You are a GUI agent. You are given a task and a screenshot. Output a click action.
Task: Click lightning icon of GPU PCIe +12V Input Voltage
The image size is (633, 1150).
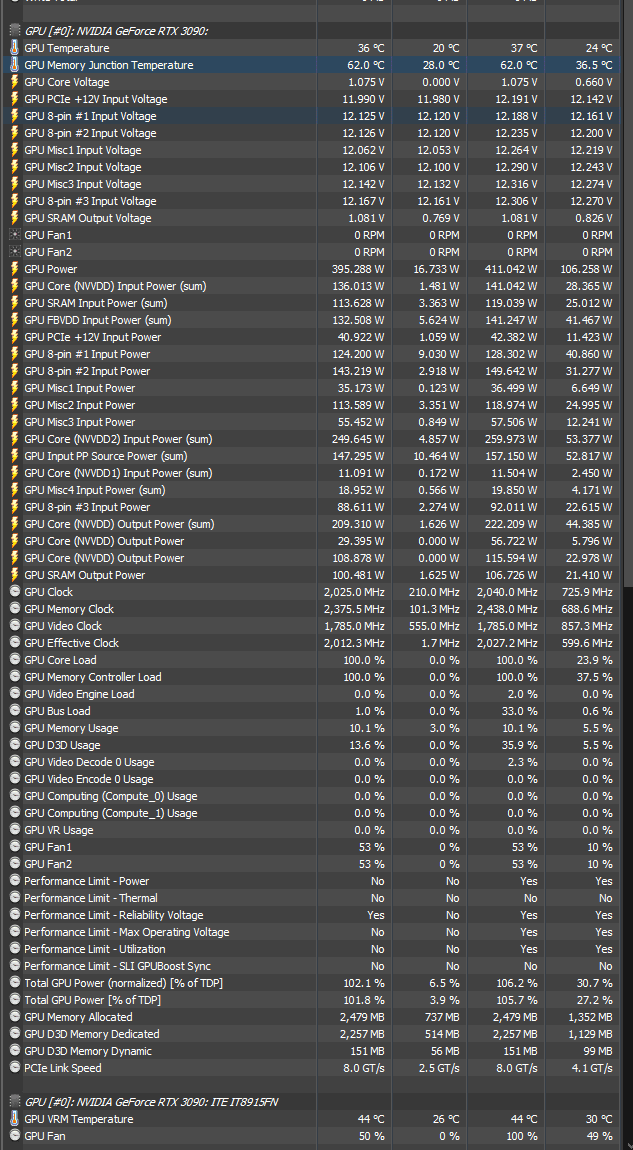(15, 99)
